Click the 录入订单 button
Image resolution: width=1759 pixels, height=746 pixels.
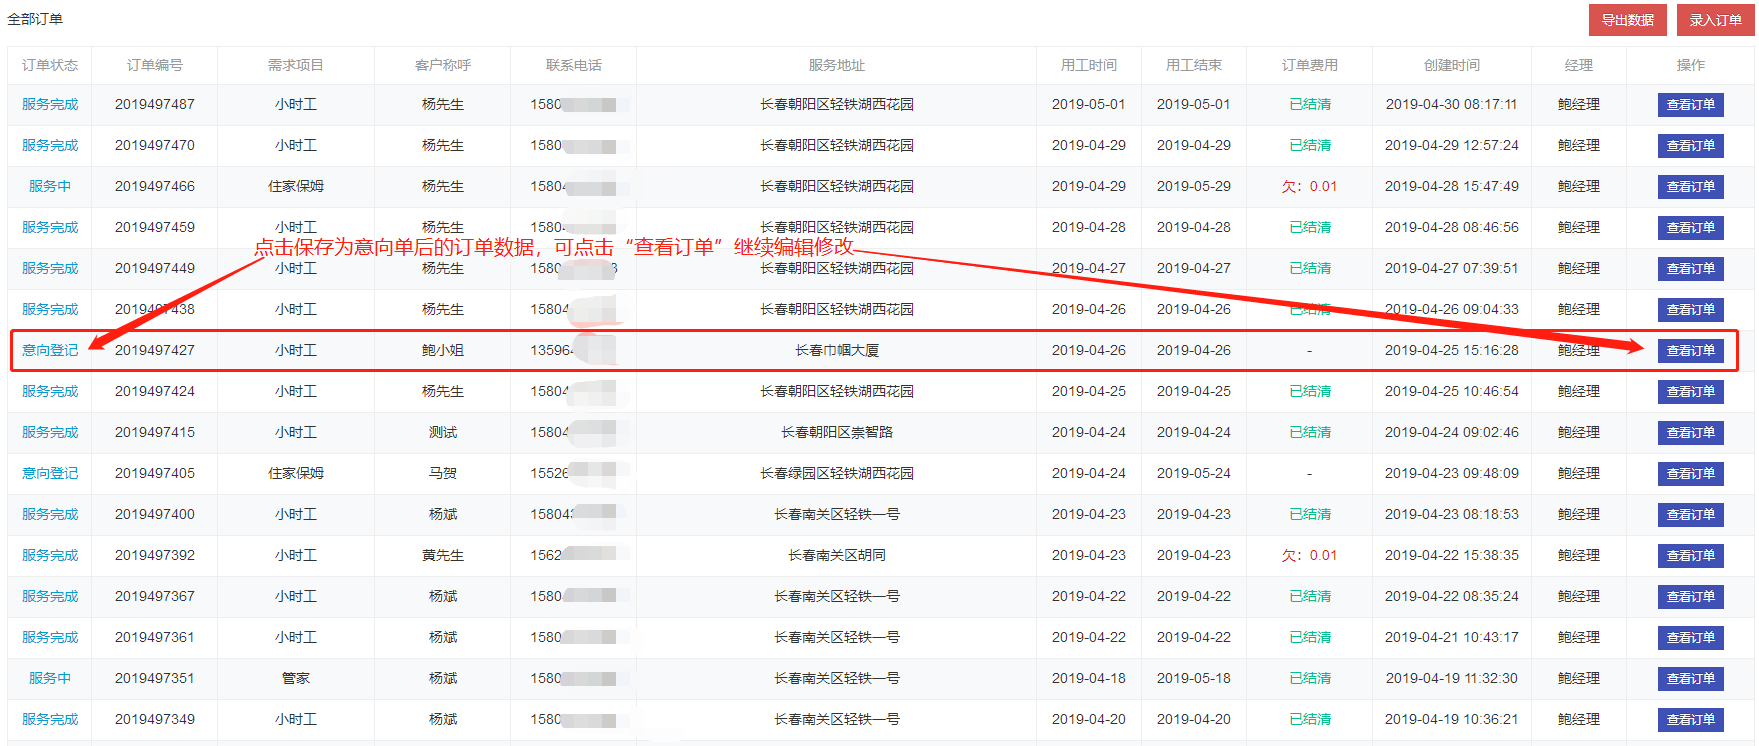(1715, 20)
